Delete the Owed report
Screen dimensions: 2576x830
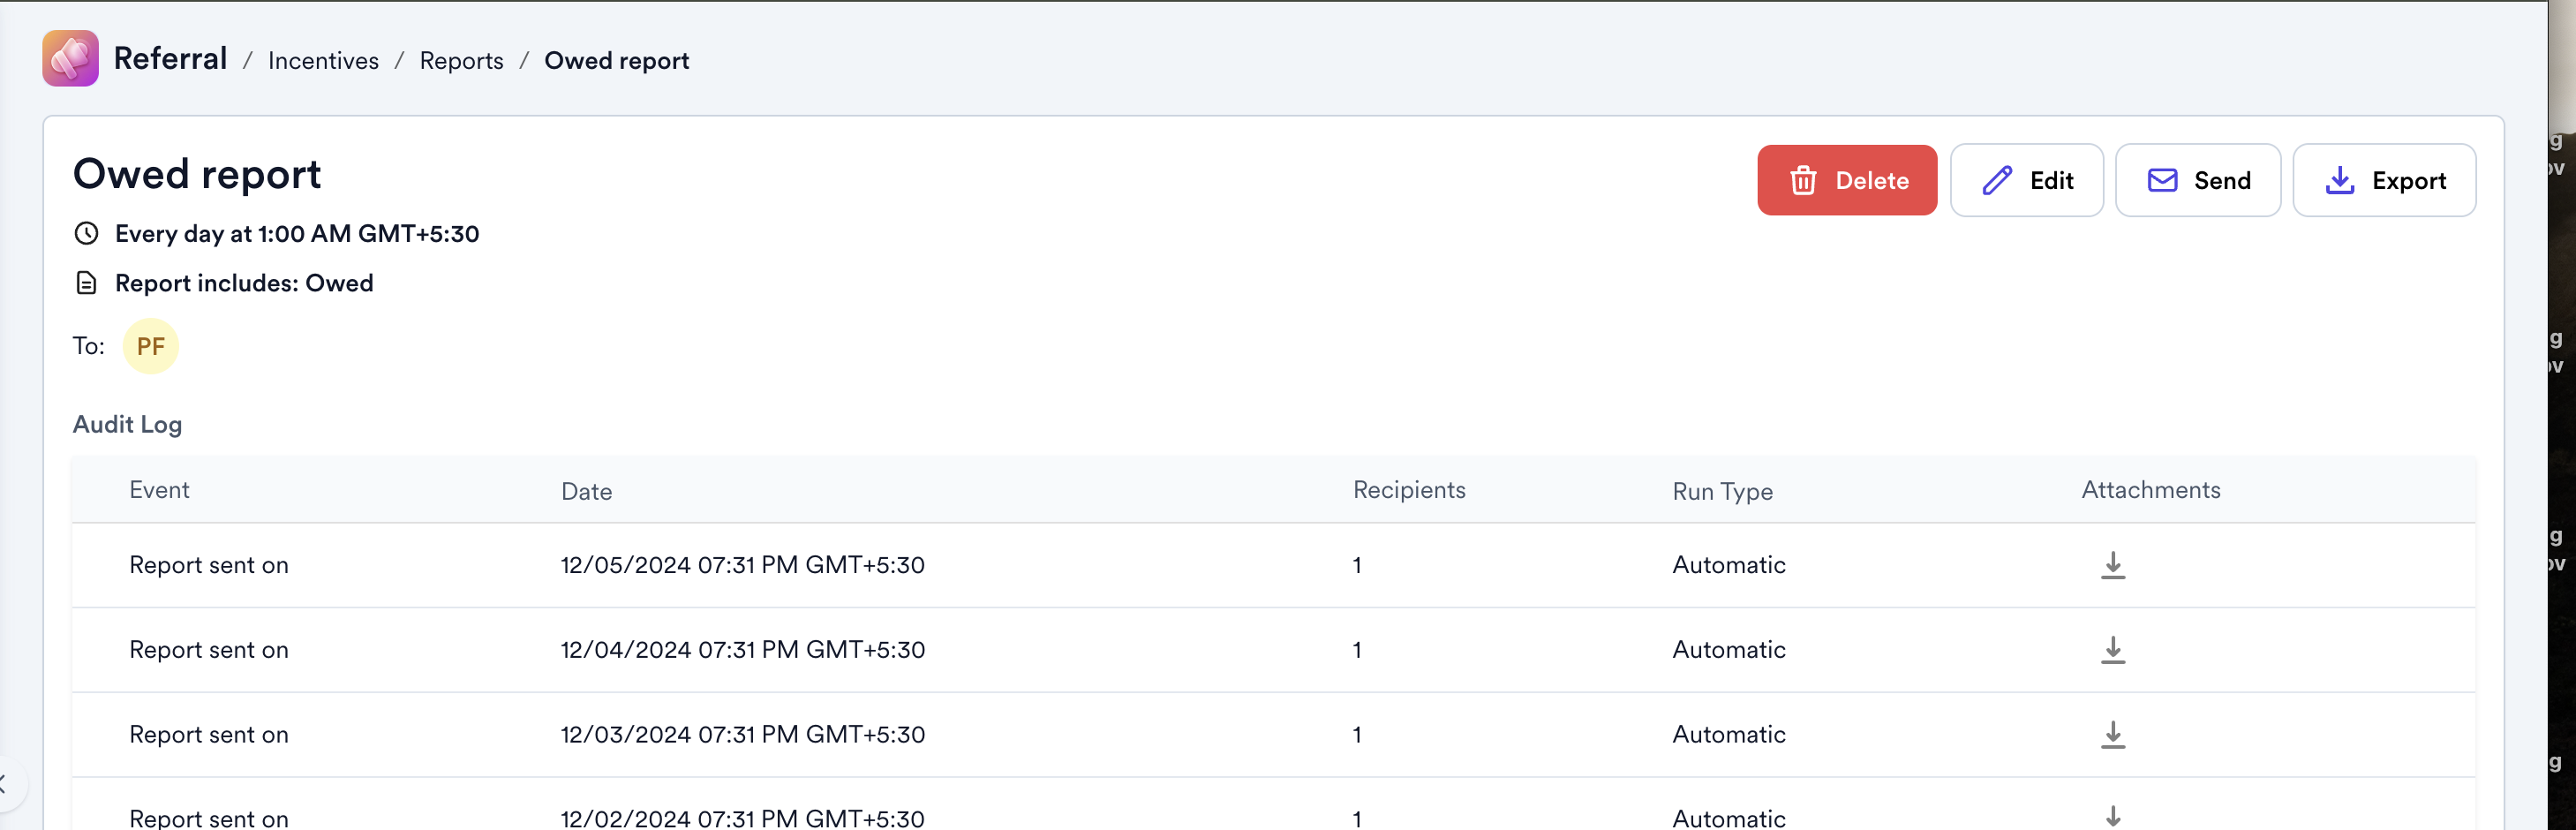tap(1846, 180)
